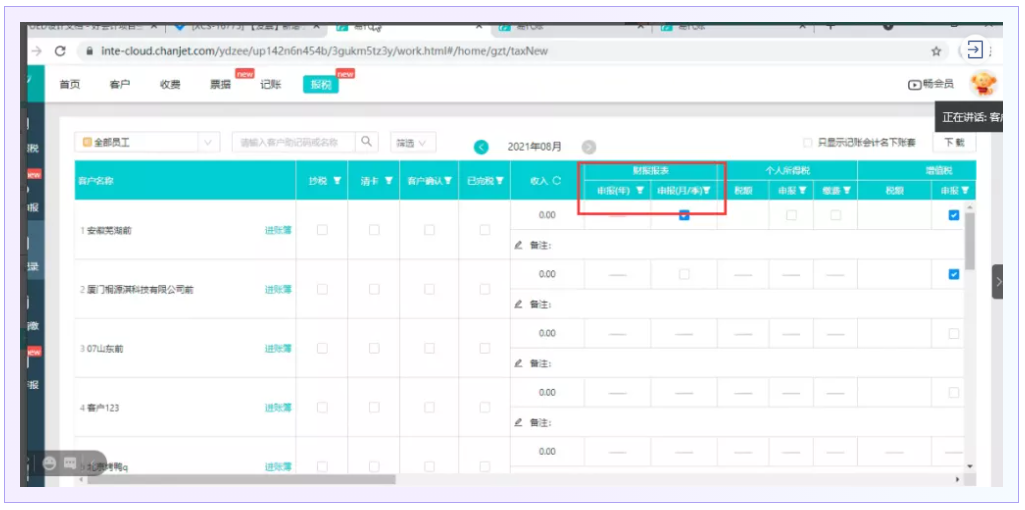Click the filter funnel icon on 抄税
This screenshot has width=1025, height=510.
337,181
